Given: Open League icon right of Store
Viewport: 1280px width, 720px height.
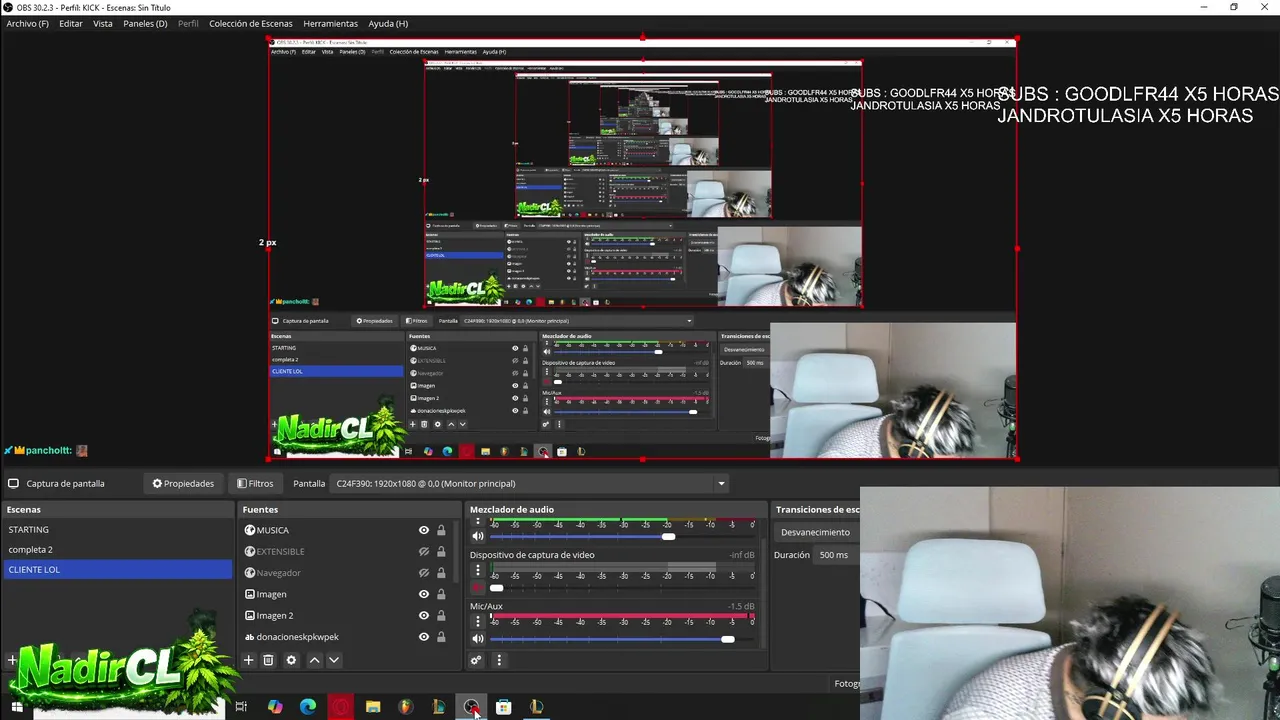Looking at the screenshot, I should 536,707.
